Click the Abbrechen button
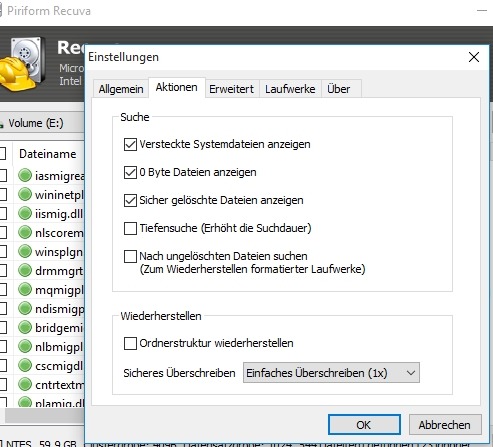493x447 pixels. coord(445,425)
